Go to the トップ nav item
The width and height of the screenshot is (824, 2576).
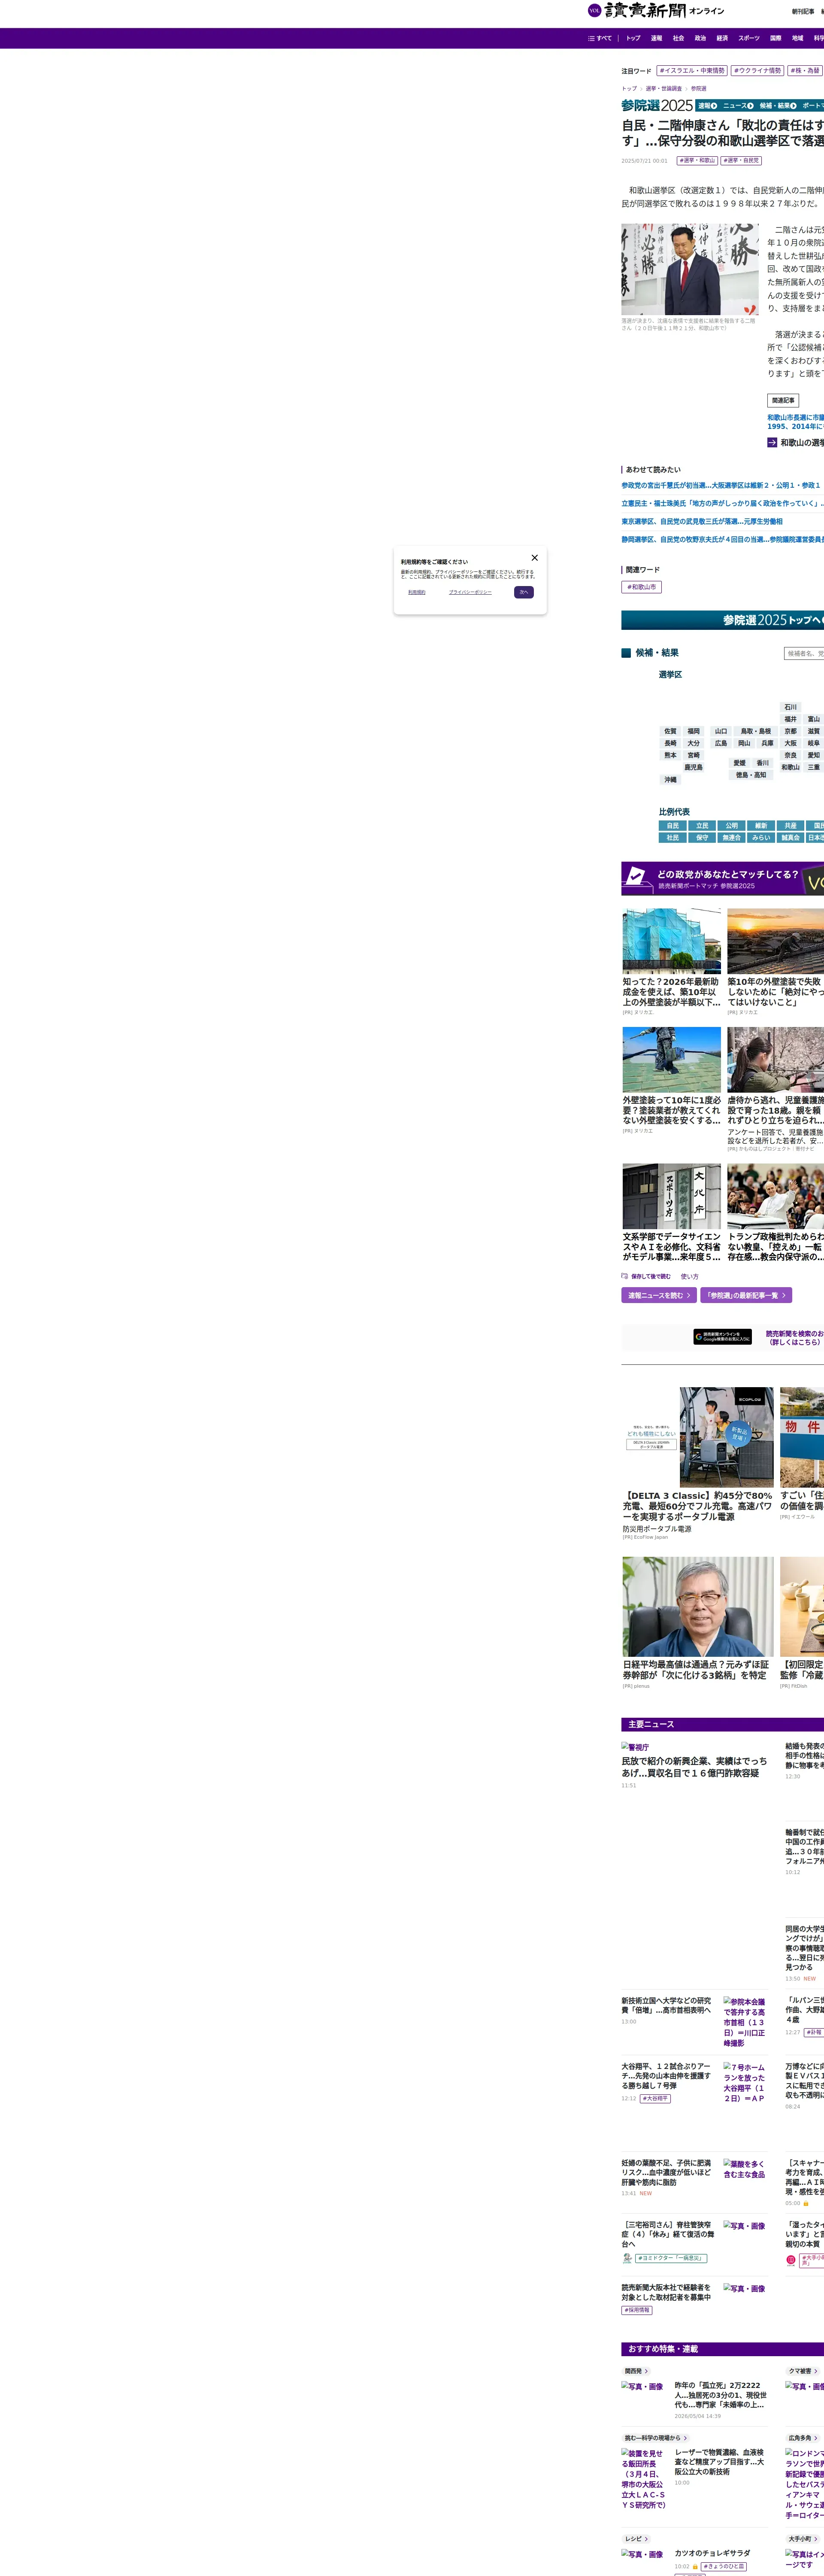[633, 38]
